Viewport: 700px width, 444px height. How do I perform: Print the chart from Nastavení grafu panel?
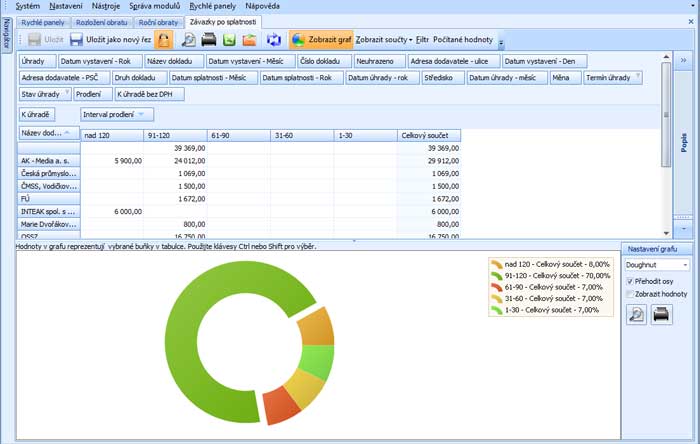[x=661, y=315]
